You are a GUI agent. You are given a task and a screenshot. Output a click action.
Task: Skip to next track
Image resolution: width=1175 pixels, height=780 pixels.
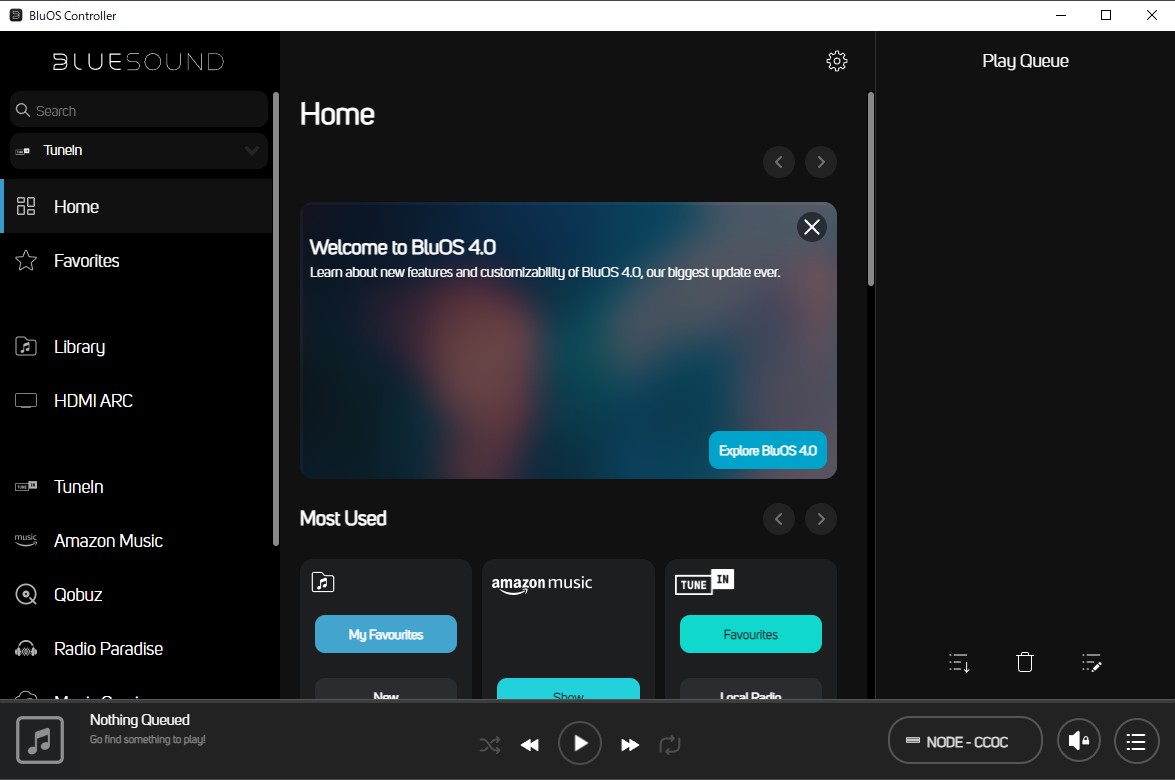tap(630, 744)
